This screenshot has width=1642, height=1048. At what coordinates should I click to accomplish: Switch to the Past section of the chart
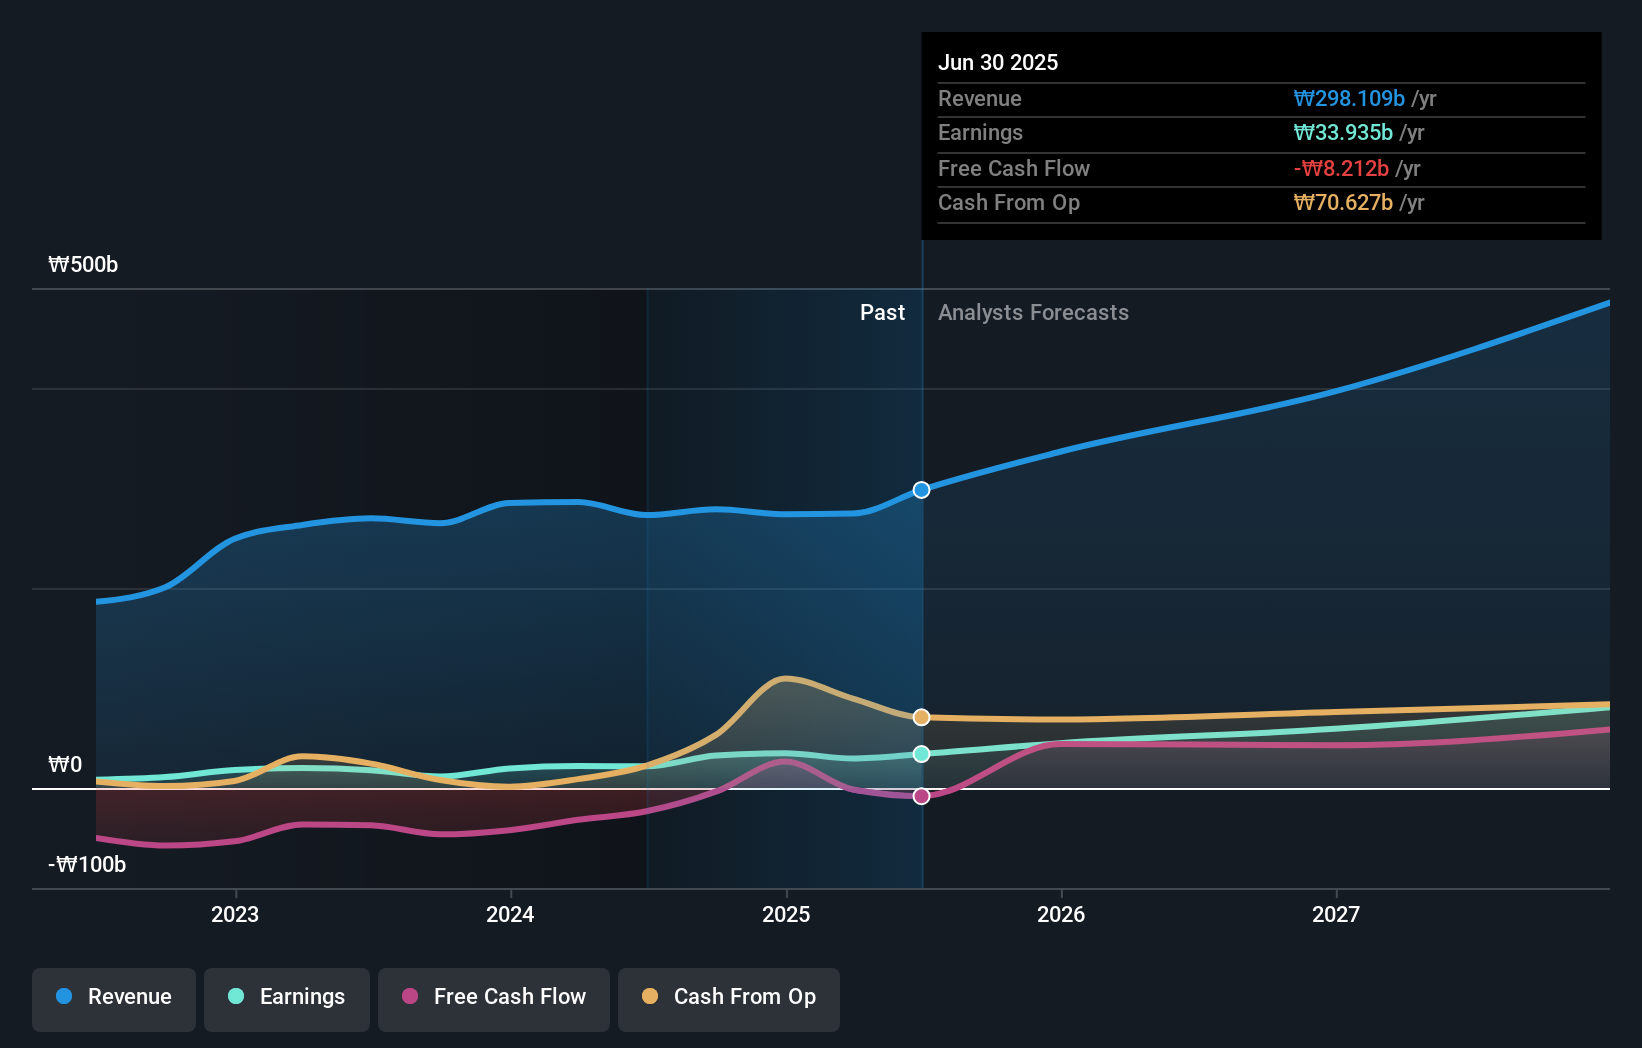pos(882,312)
